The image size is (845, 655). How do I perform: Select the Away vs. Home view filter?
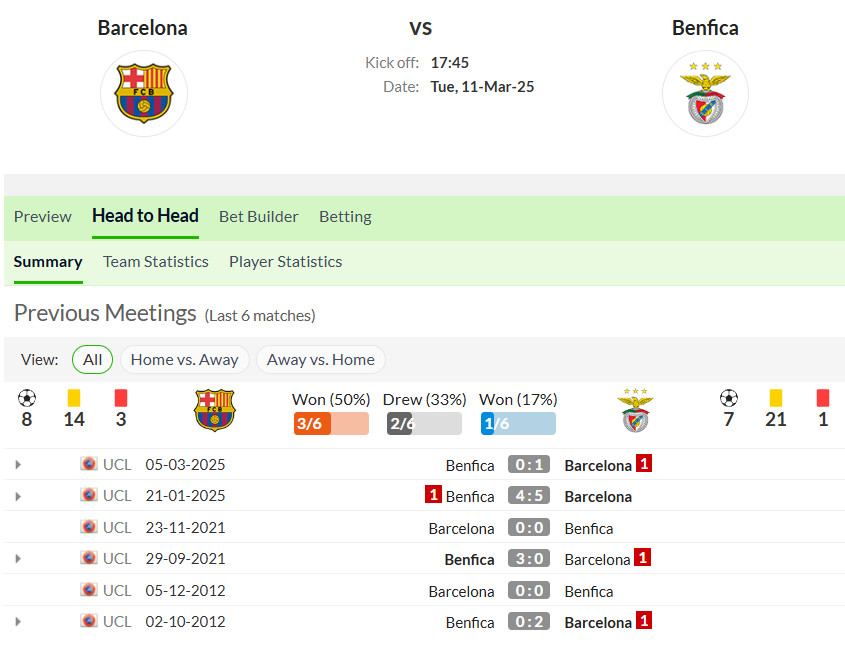tap(321, 360)
